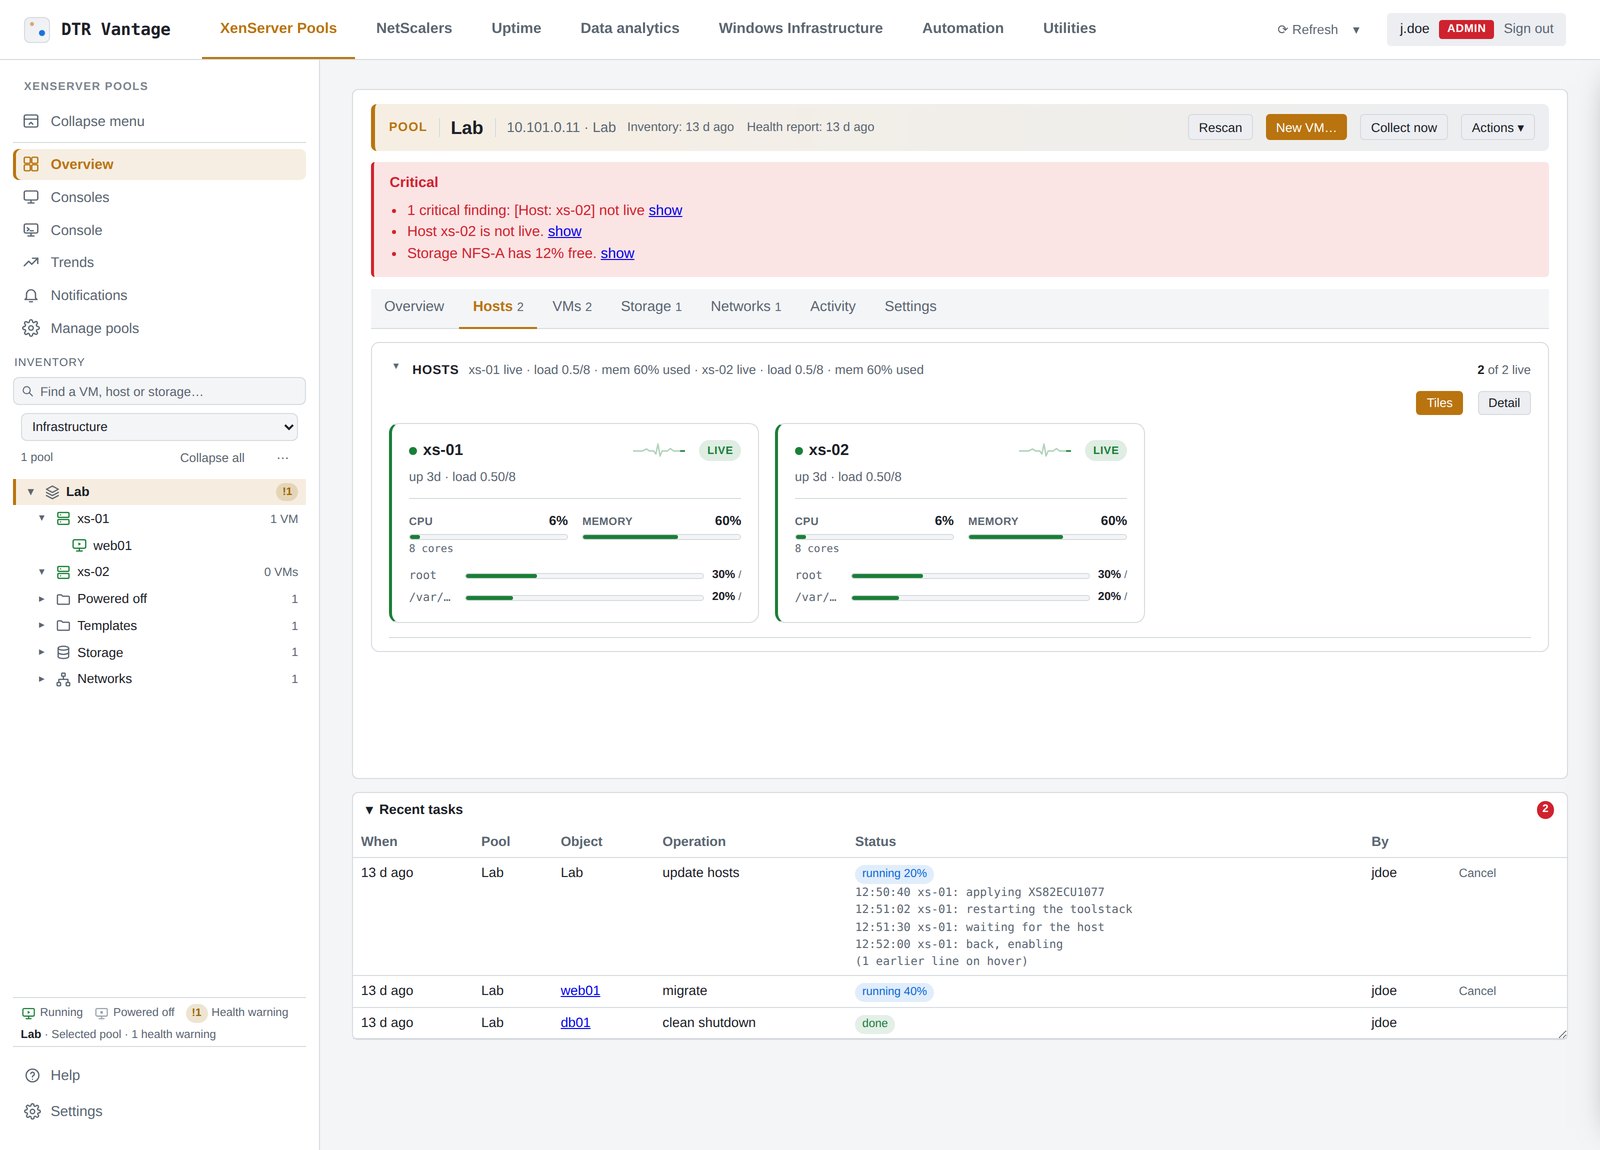Open the NetScalers top tab
Image resolution: width=1600 pixels, height=1150 pixels.
(414, 29)
